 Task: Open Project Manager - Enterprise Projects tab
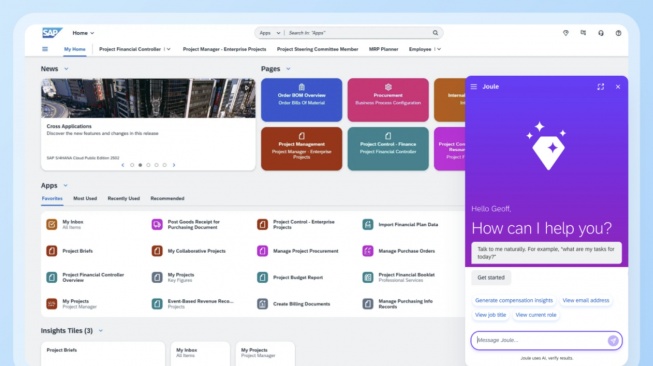tap(224, 49)
